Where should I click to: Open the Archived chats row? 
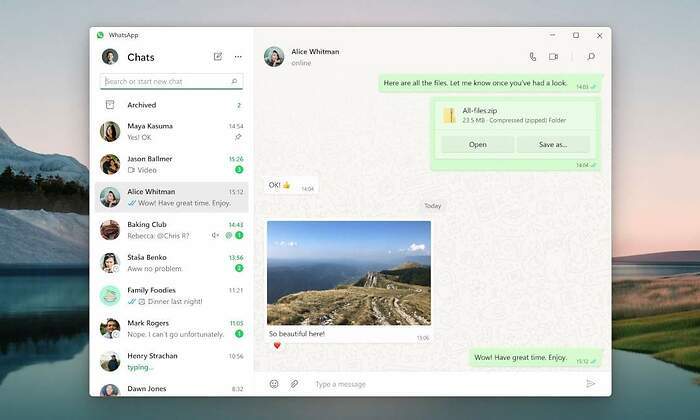171,105
